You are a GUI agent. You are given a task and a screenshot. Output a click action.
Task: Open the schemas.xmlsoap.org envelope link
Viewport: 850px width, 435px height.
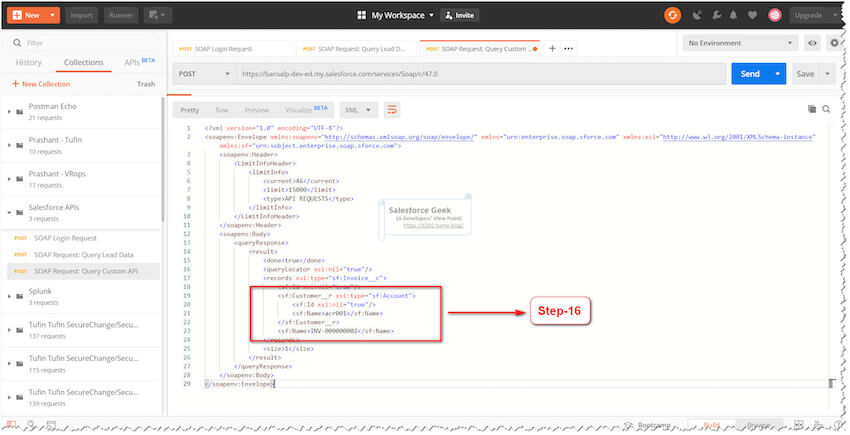click(400, 137)
